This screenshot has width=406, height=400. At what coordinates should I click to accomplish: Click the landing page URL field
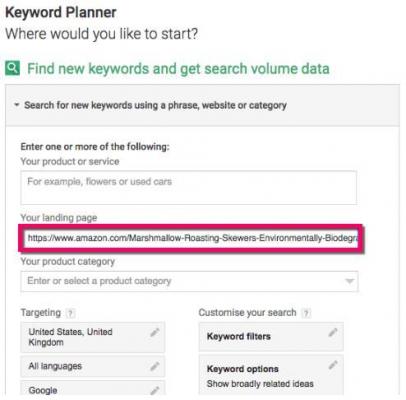tap(191, 238)
